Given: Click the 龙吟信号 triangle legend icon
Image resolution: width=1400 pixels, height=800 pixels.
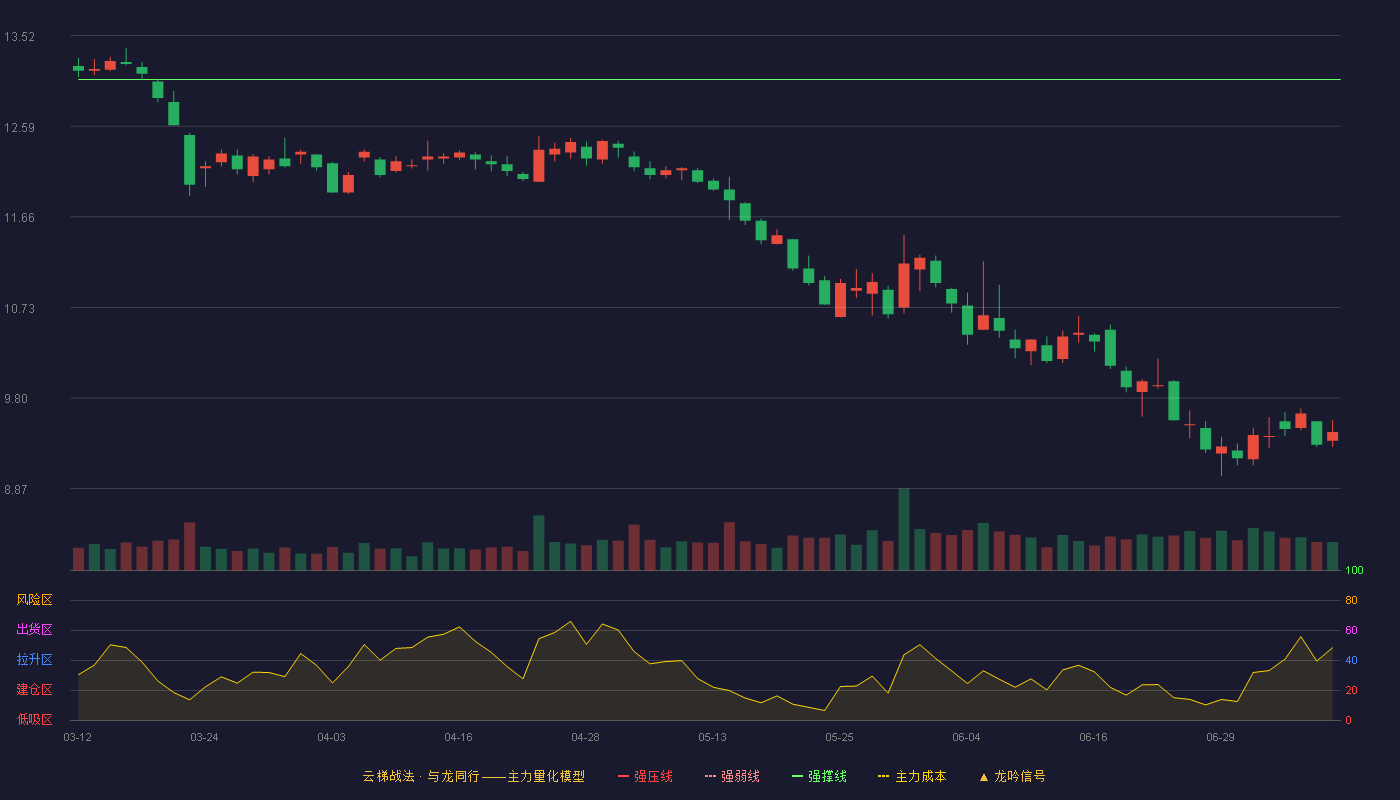Looking at the screenshot, I should [983, 777].
